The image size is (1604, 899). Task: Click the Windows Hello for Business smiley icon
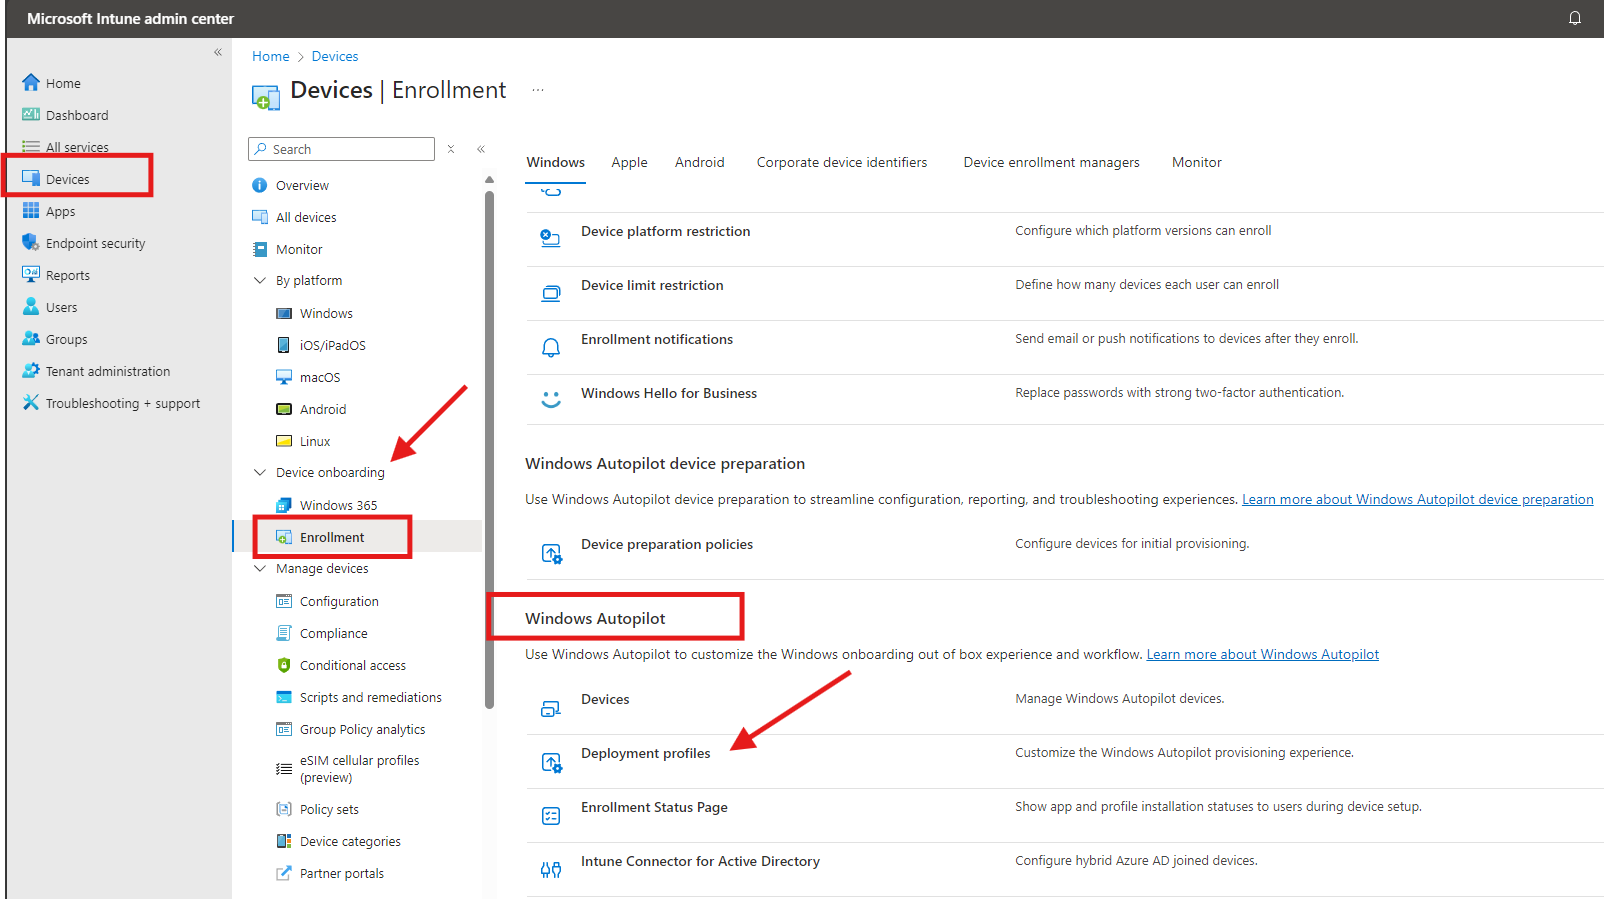pyautogui.click(x=551, y=399)
